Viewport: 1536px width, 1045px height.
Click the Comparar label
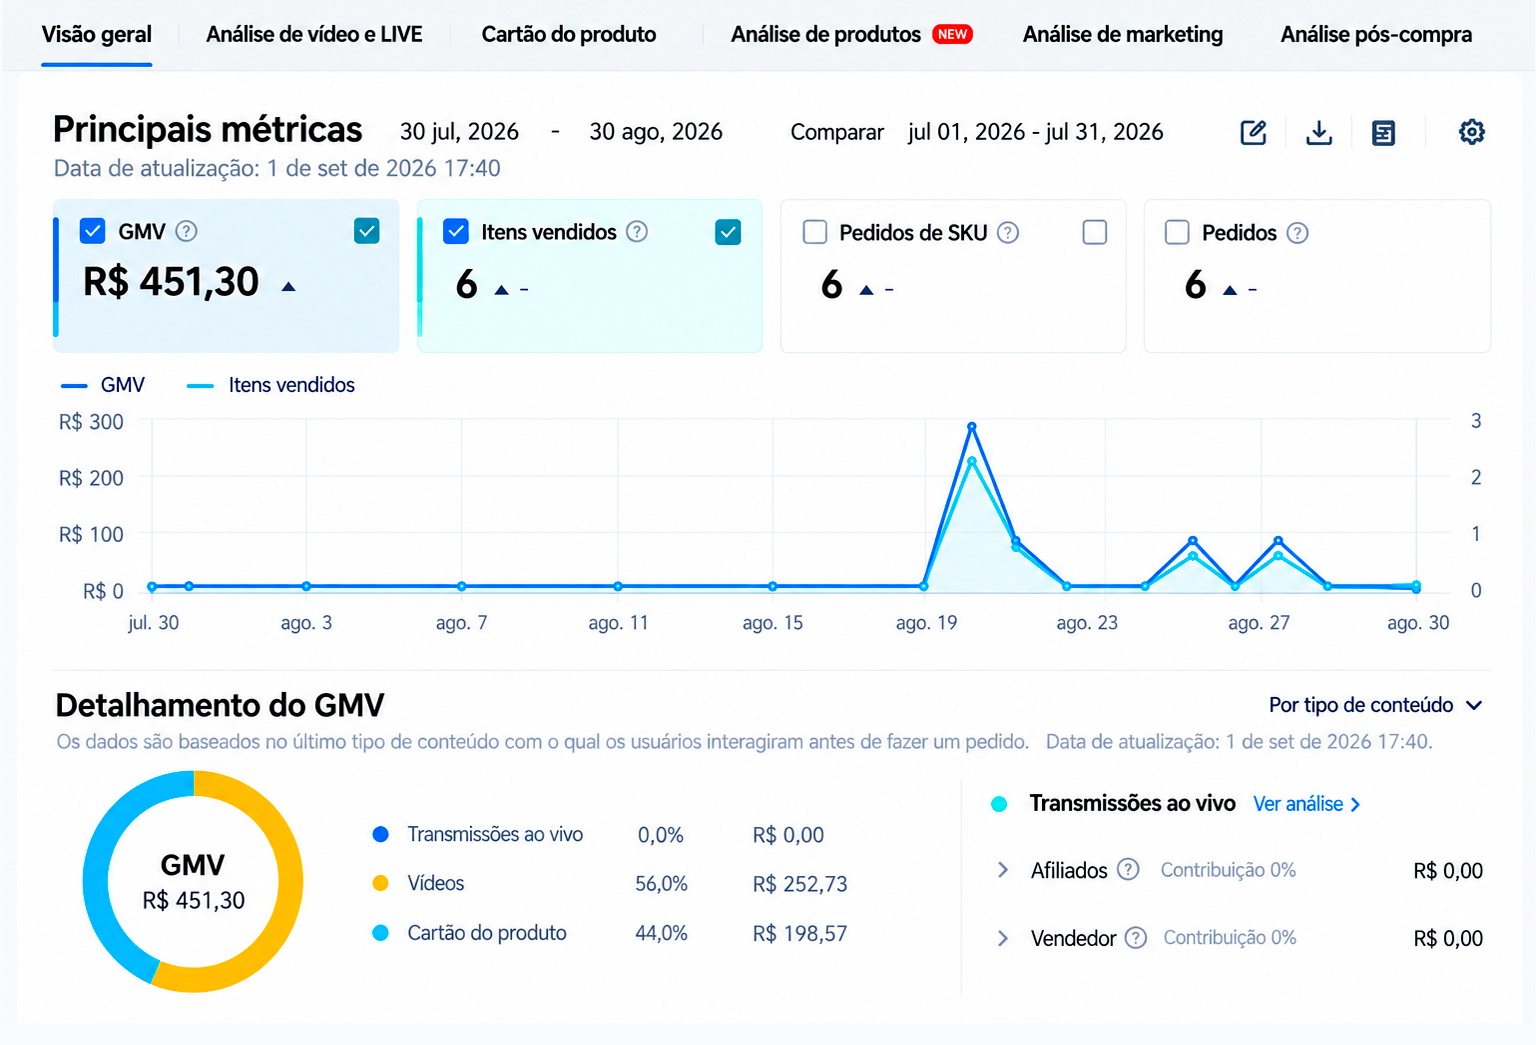pos(837,132)
